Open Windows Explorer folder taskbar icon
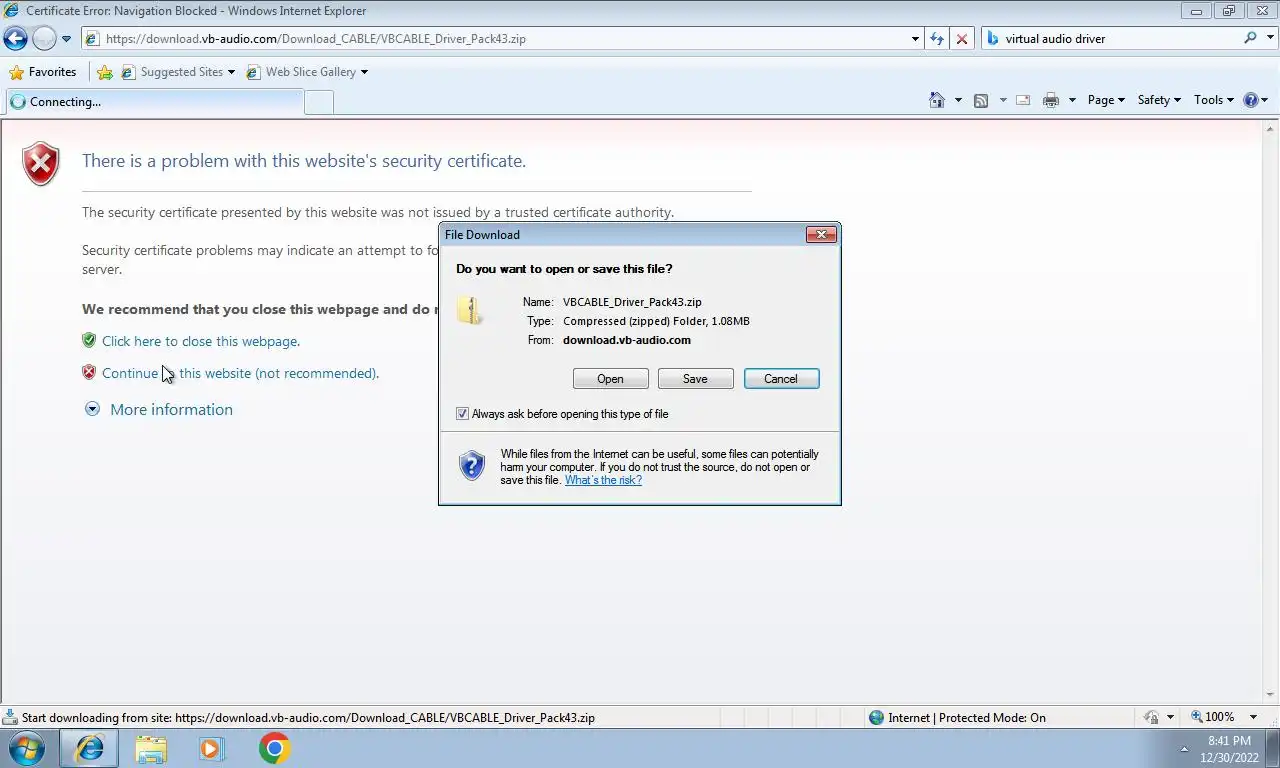Screen dimensions: 1280x768 (151, 748)
